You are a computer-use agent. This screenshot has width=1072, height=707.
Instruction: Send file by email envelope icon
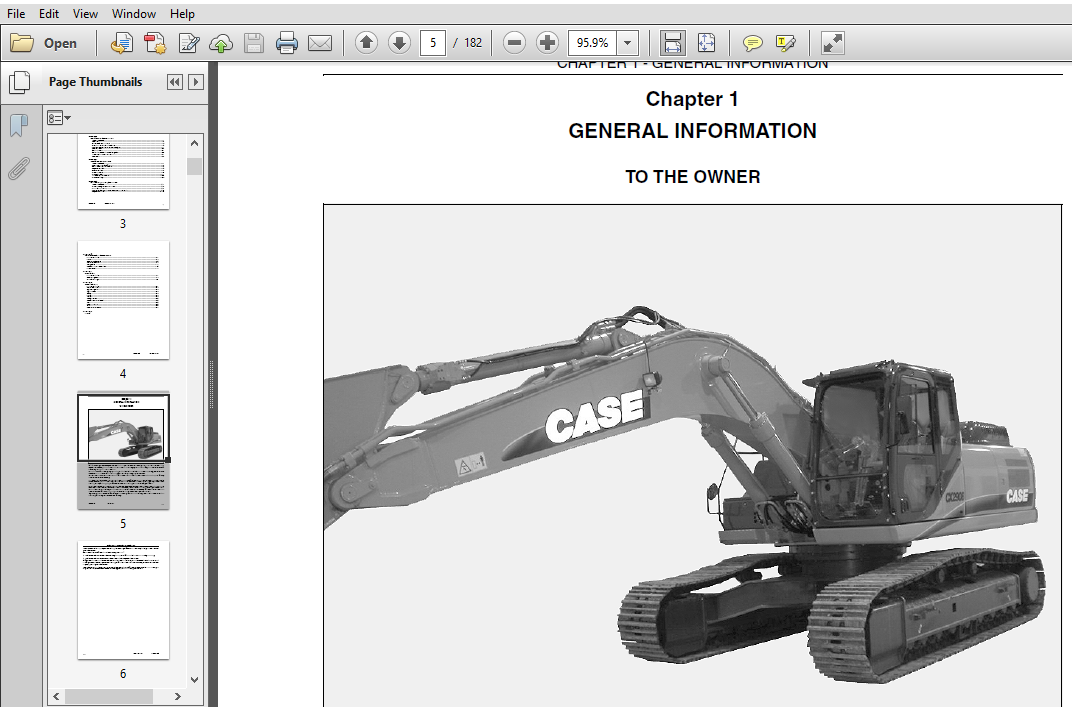click(x=320, y=43)
